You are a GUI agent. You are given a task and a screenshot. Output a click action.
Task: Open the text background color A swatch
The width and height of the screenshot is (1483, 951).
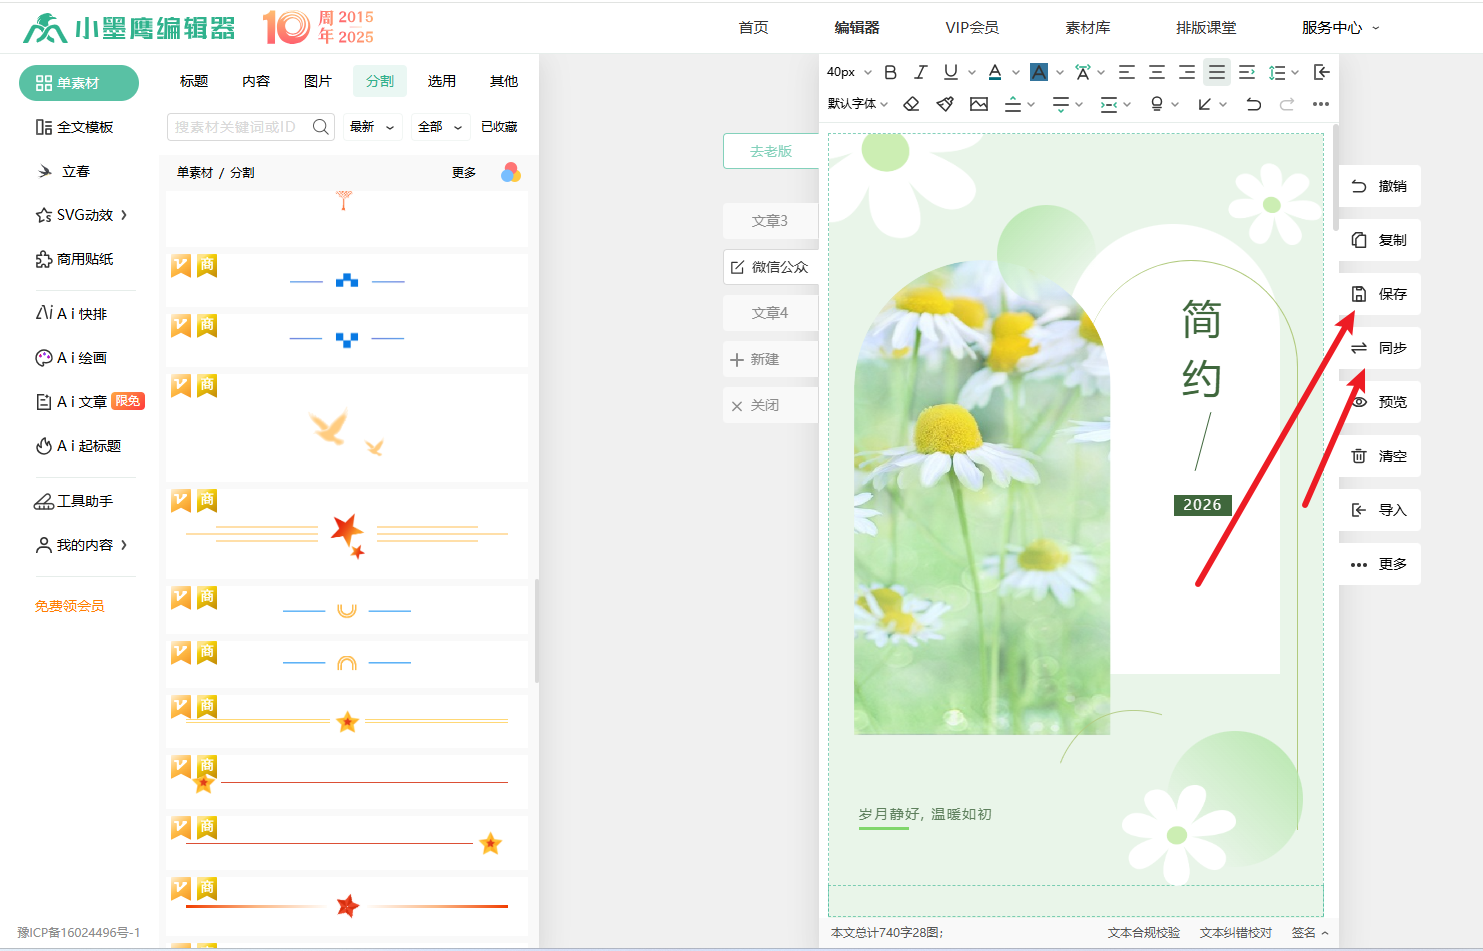coord(1039,72)
